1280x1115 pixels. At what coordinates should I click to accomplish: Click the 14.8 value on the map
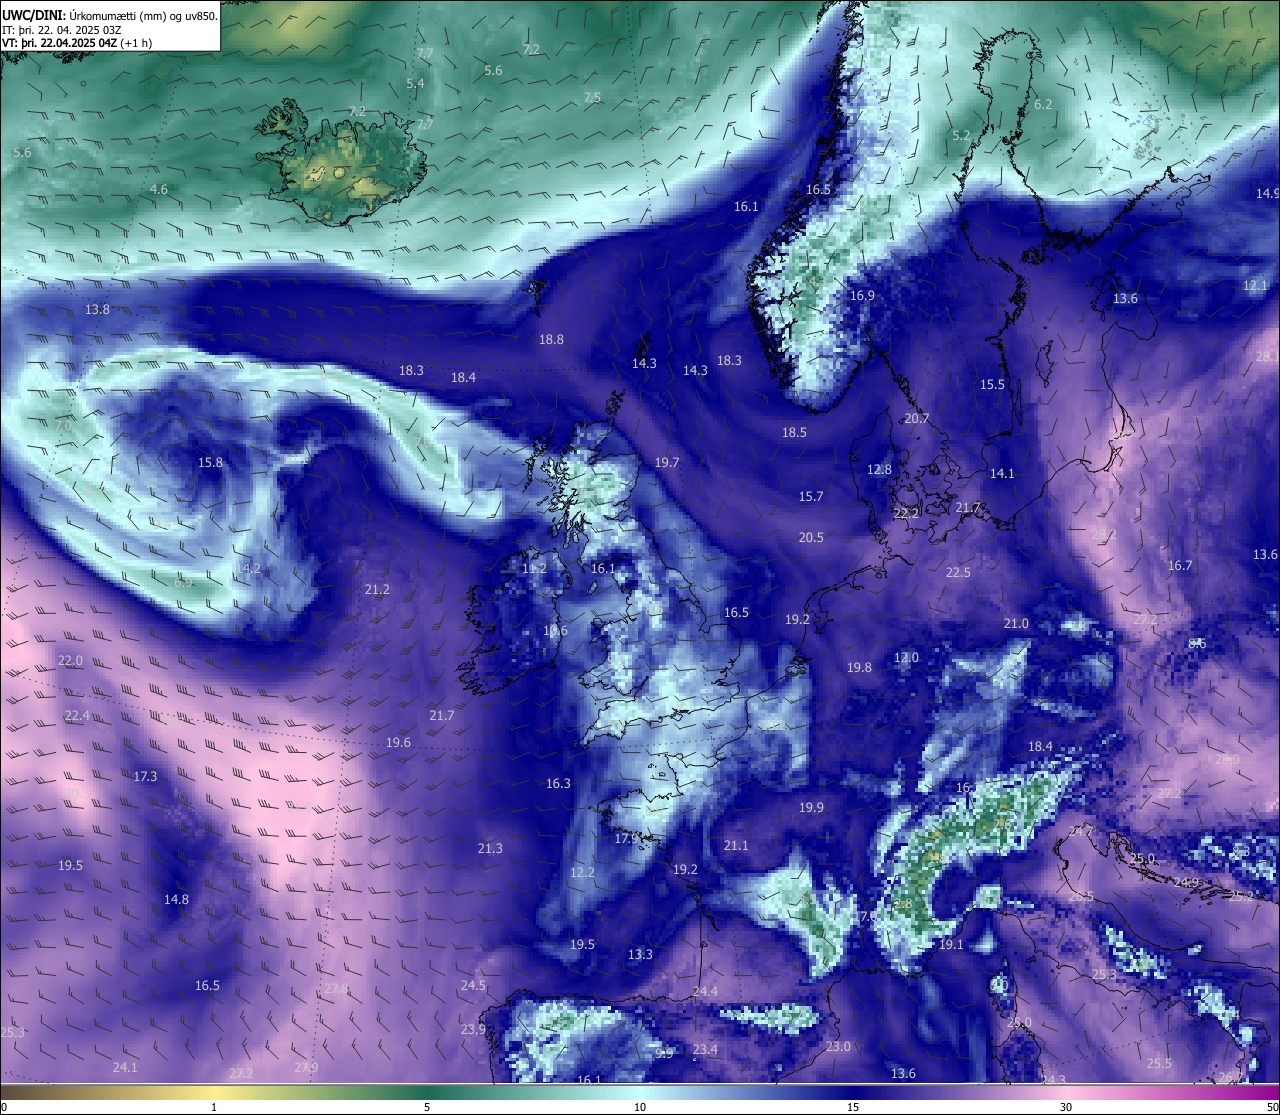tap(176, 900)
